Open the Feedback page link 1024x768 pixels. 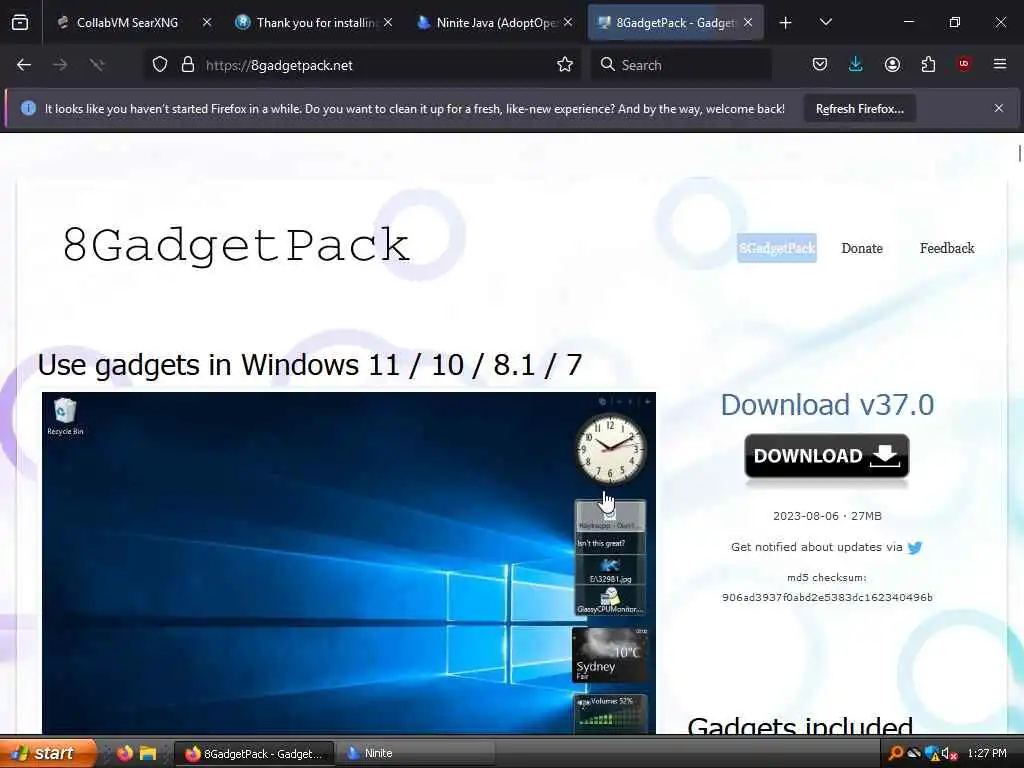(x=947, y=248)
